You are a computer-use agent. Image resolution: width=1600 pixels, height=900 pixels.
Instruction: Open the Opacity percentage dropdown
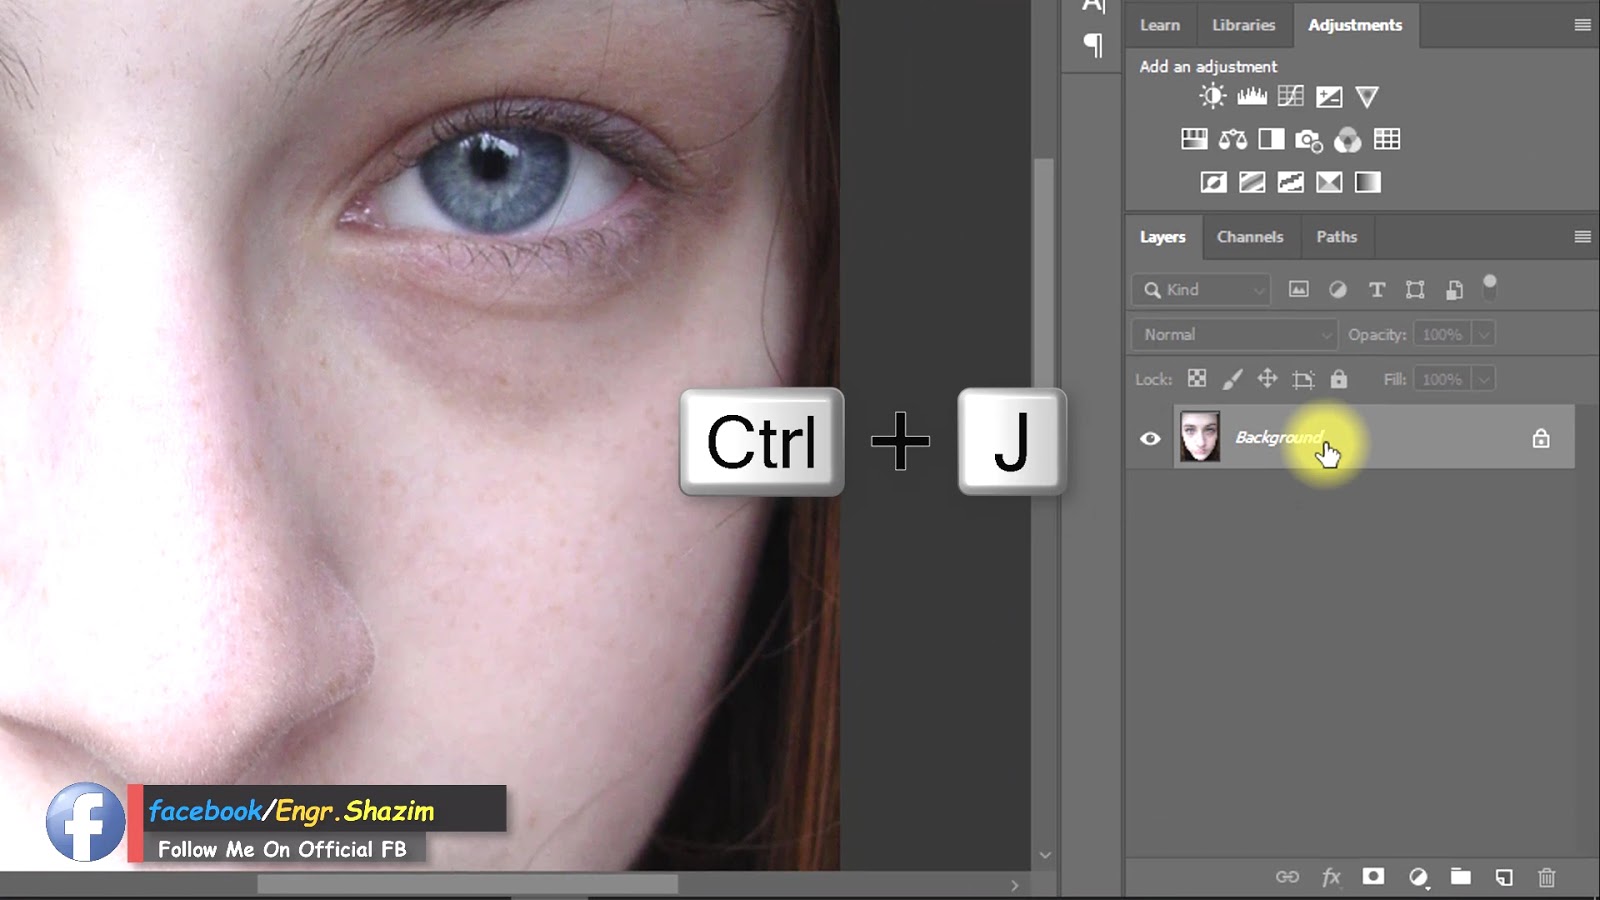click(x=1484, y=334)
